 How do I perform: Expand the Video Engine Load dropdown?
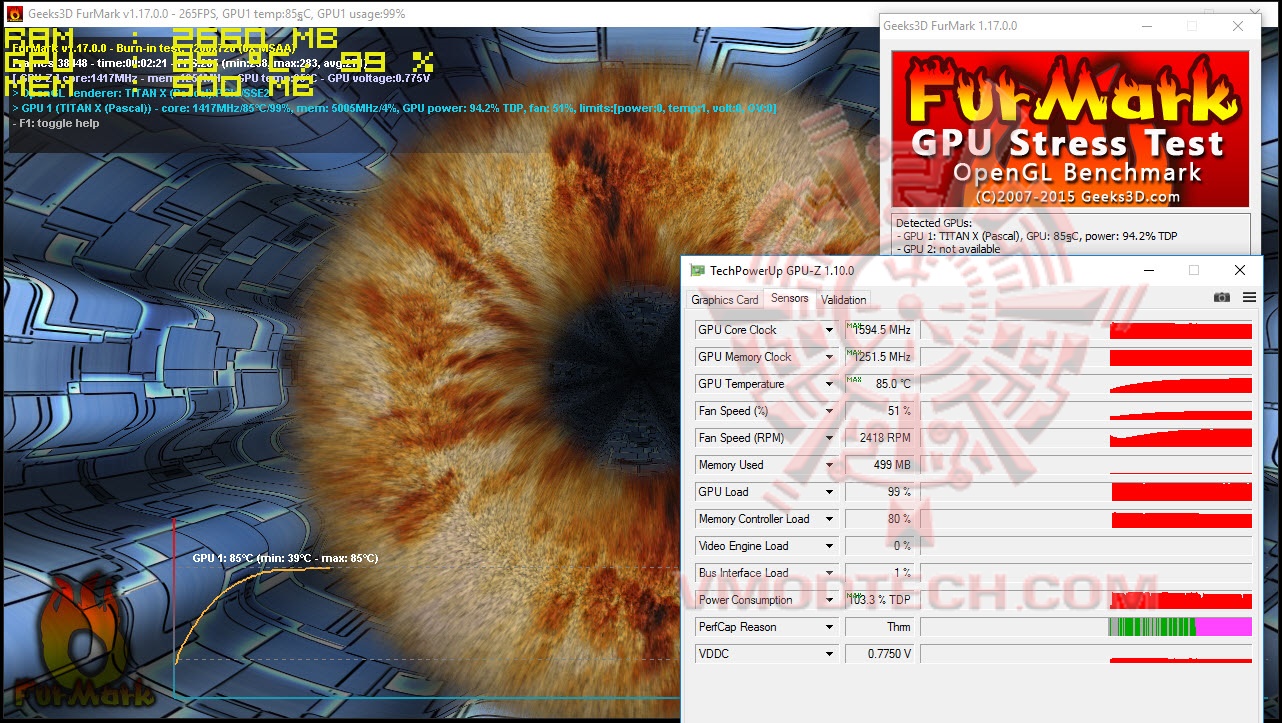click(x=829, y=546)
